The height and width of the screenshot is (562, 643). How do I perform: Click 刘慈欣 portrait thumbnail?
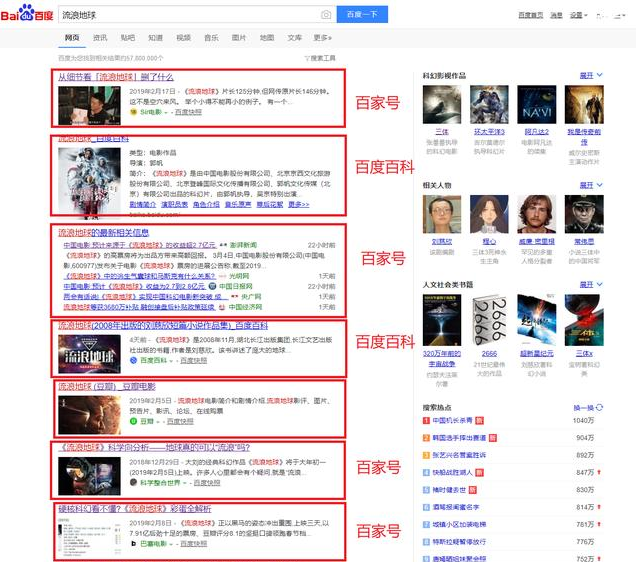tap(442, 214)
